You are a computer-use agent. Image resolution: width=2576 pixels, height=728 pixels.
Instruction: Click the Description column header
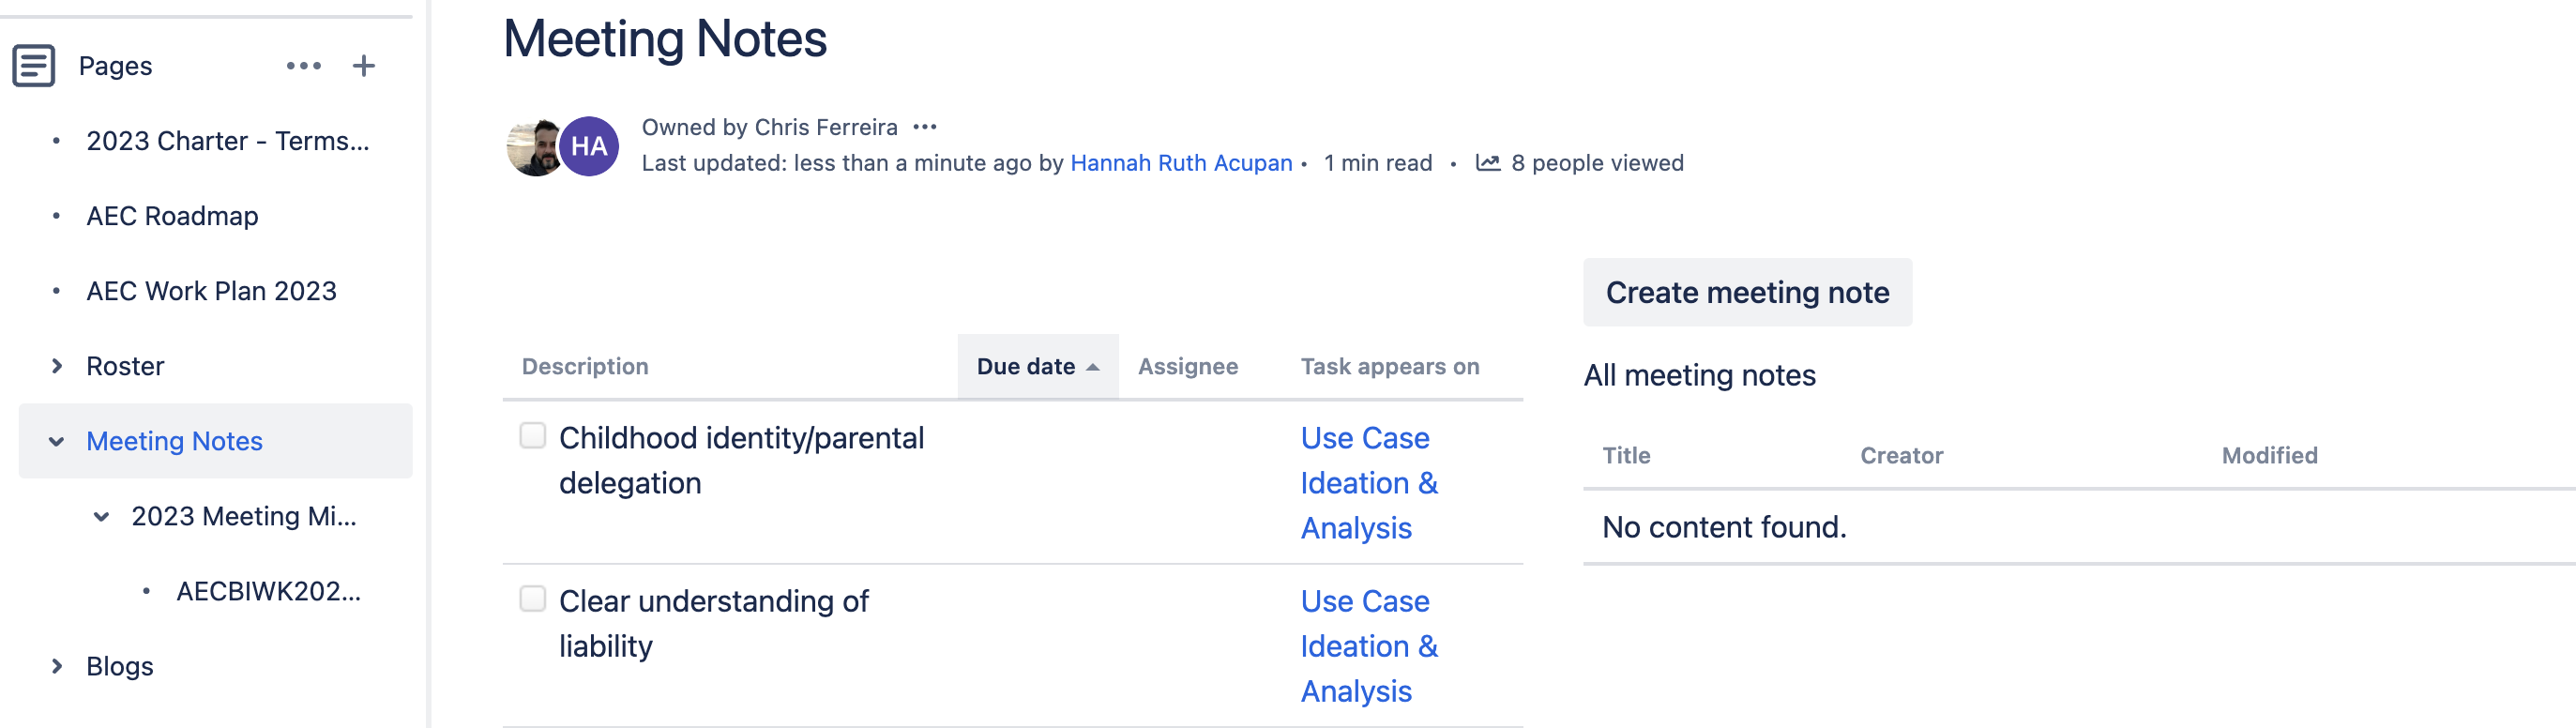[x=585, y=367]
